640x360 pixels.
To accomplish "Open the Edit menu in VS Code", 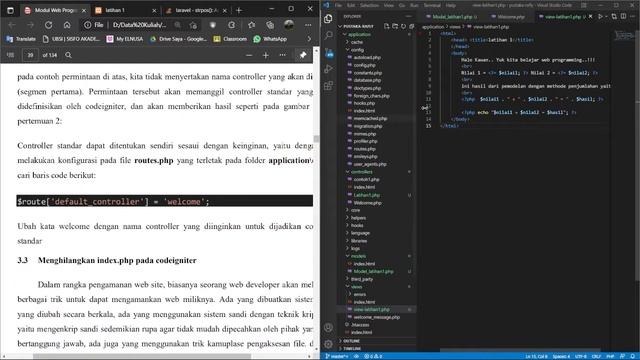I will tap(351, 5).
